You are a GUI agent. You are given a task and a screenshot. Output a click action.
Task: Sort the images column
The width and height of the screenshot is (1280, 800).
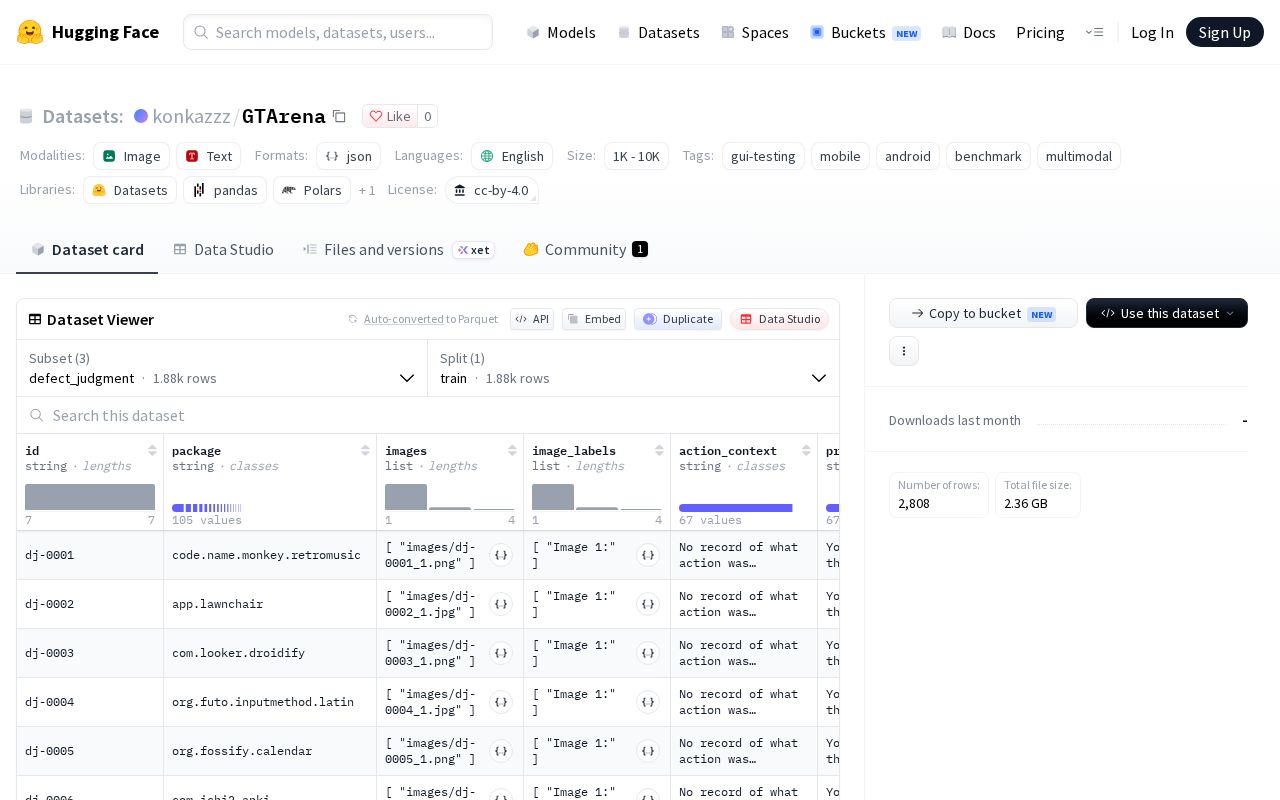pos(512,451)
